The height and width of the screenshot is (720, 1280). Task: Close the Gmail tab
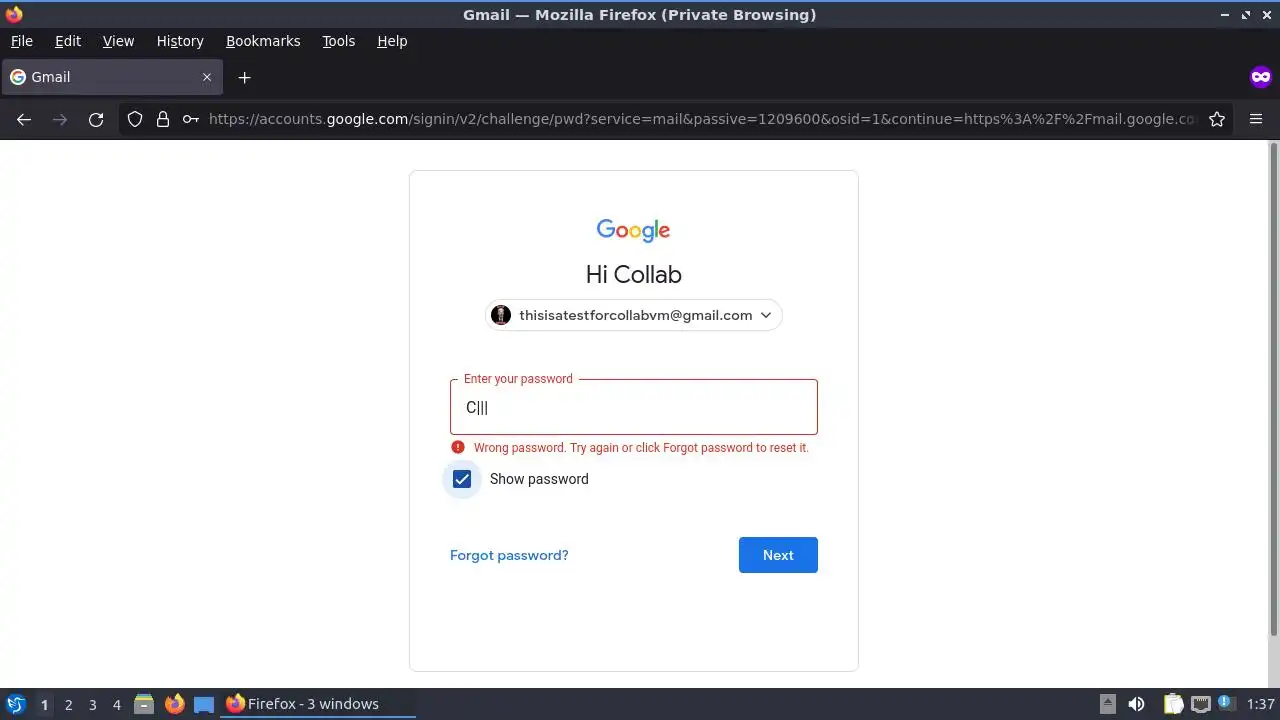(207, 77)
